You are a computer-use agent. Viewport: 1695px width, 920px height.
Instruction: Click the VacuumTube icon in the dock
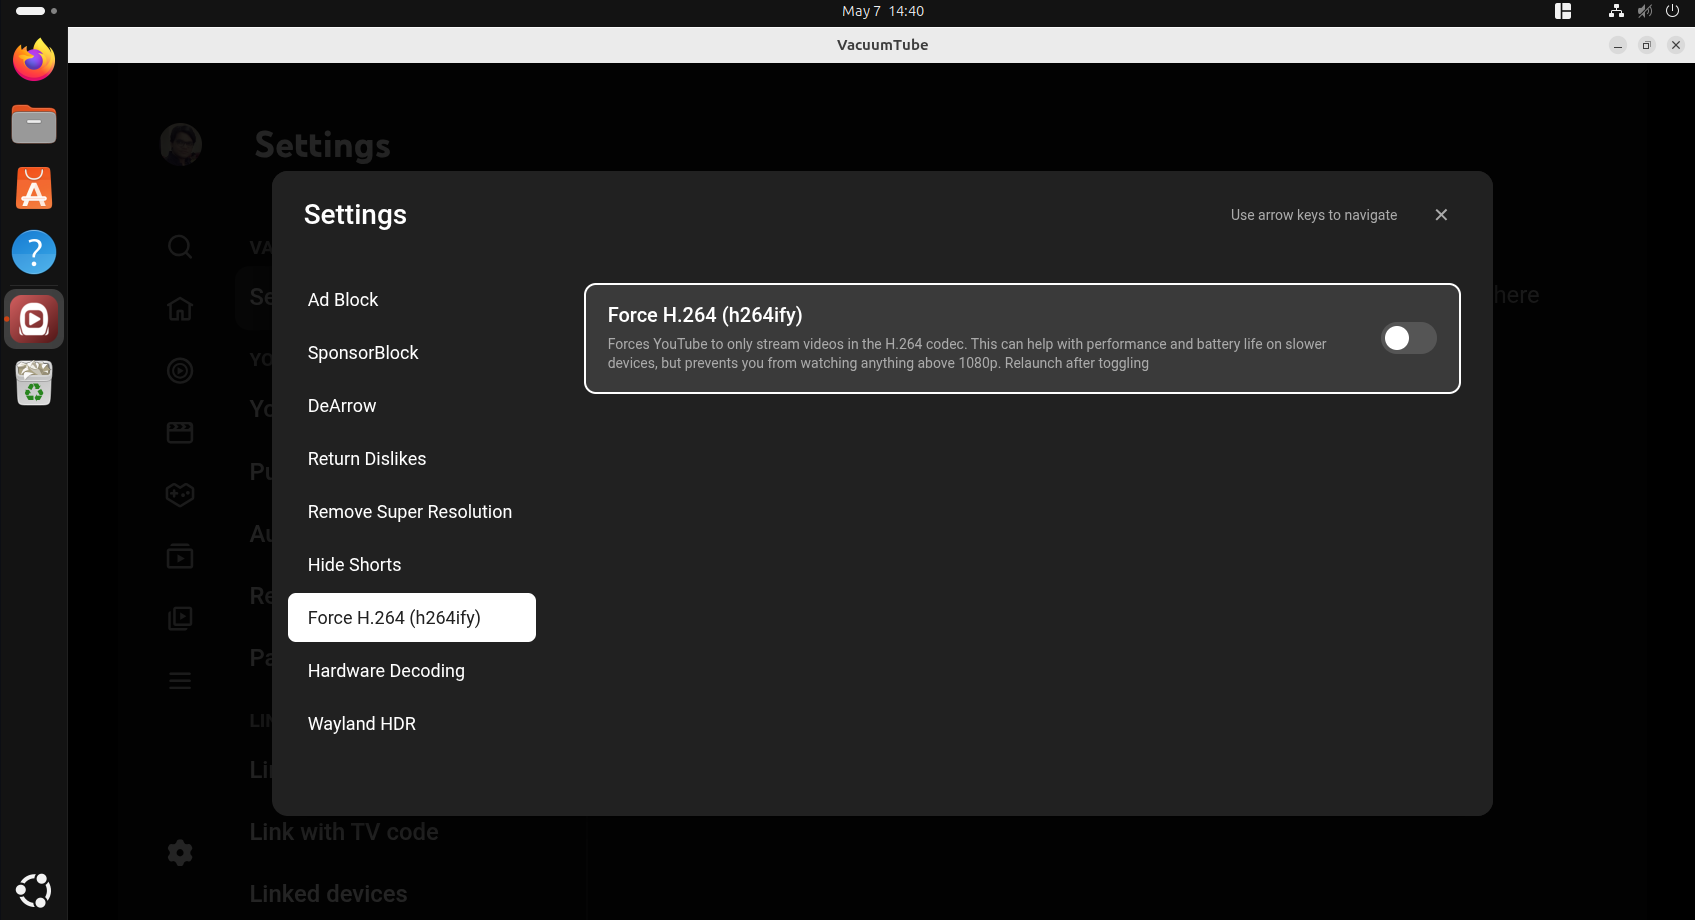point(34,320)
